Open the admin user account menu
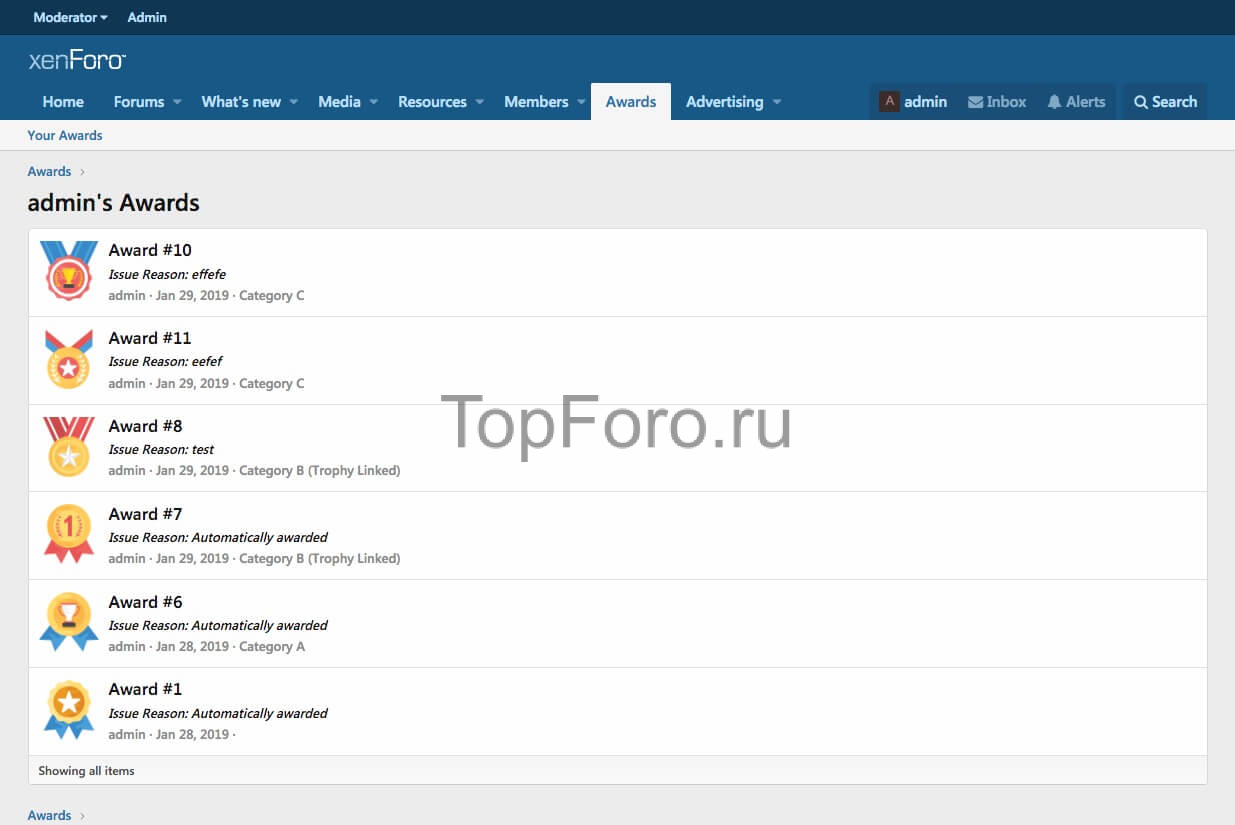Screen dimensions: 1235x825 click(913, 102)
